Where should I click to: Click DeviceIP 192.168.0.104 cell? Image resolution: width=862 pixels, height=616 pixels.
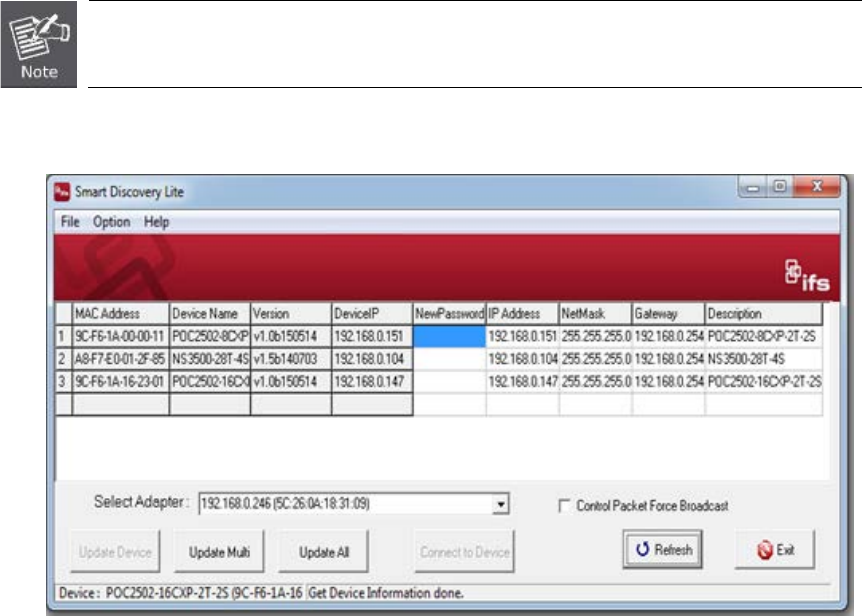(x=372, y=359)
